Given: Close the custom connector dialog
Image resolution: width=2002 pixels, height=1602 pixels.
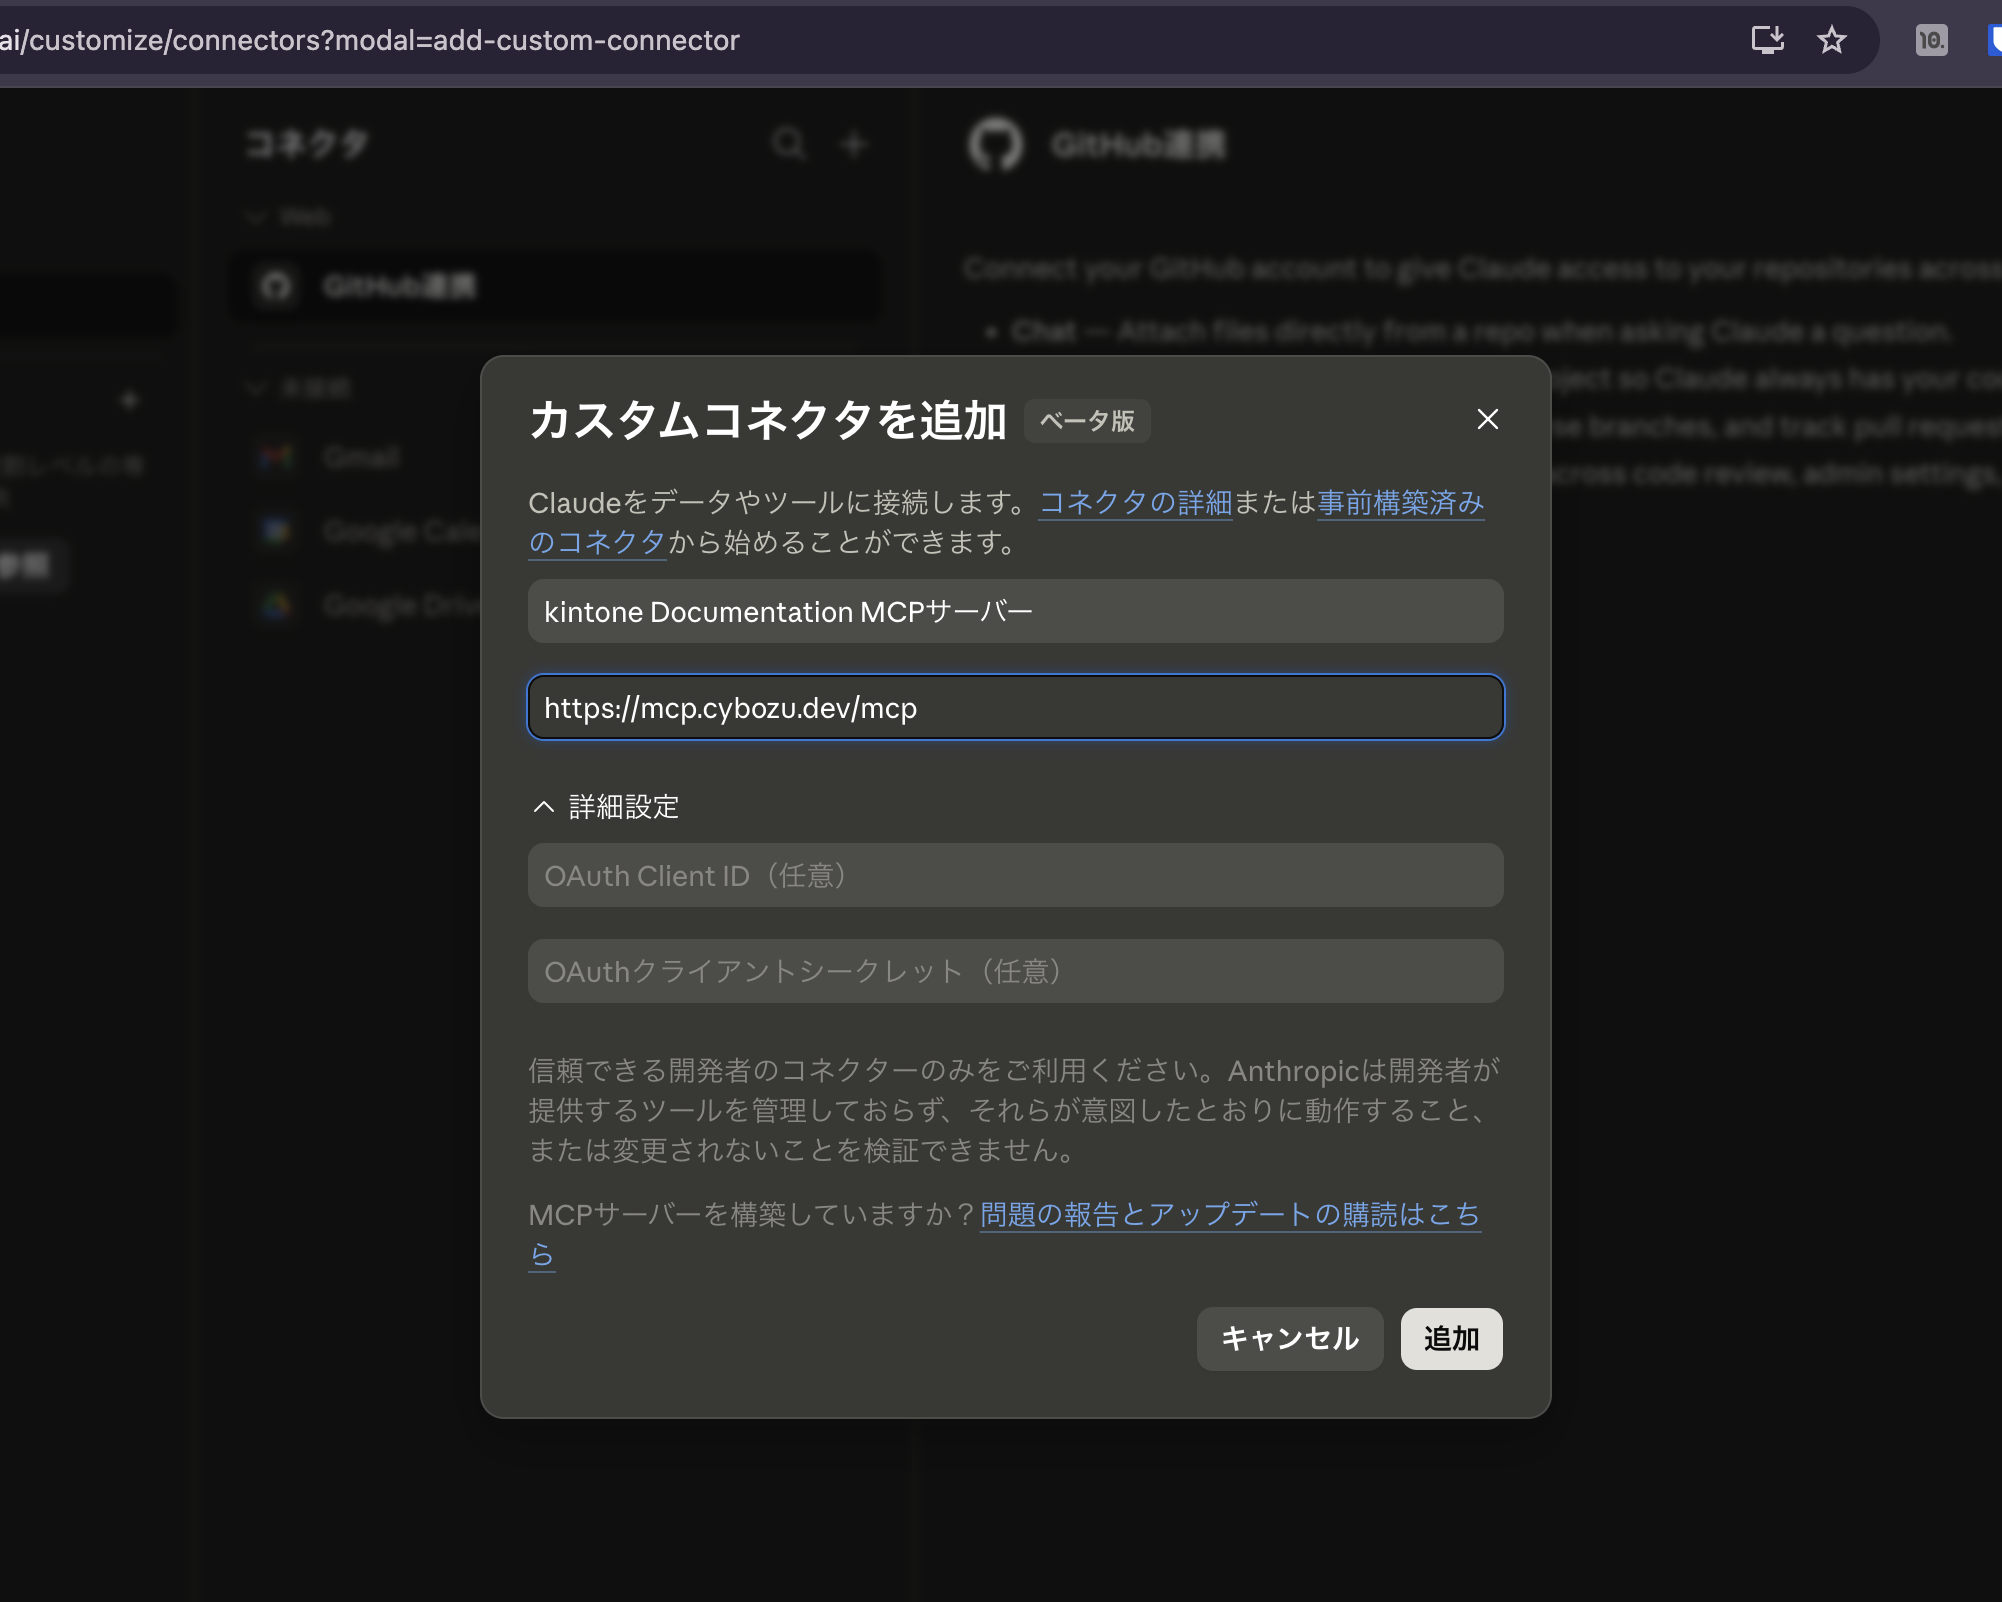Looking at the screenshot, I should pos(1487,419).
